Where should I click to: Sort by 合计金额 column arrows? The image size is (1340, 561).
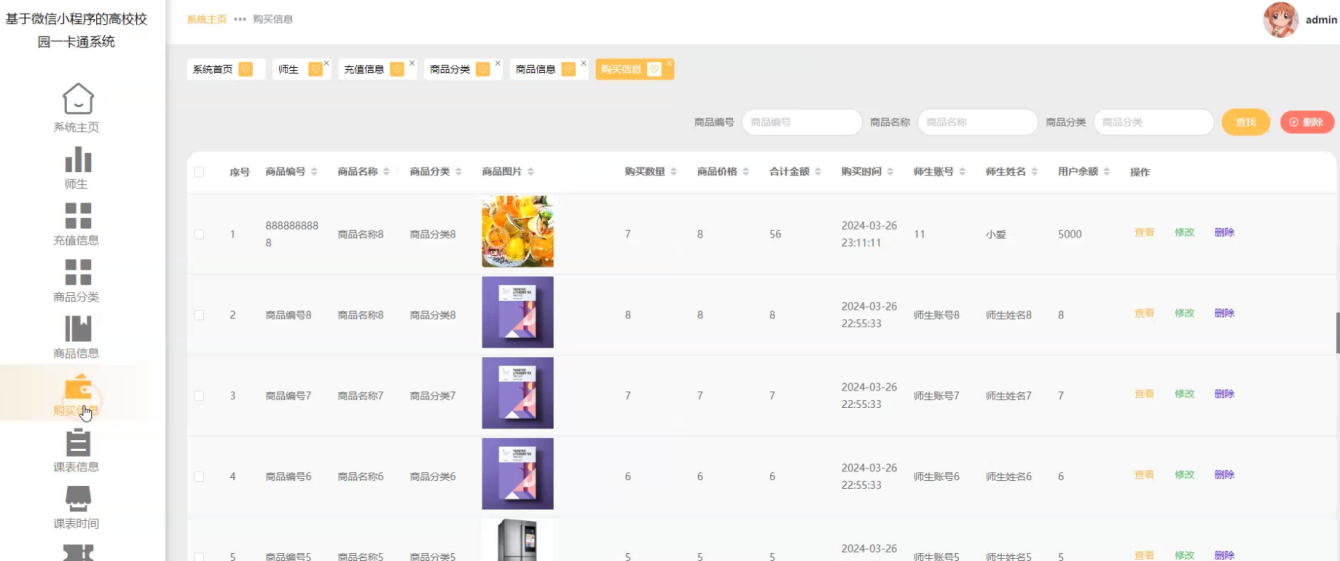pyautogui.click(x=817, y=172)
